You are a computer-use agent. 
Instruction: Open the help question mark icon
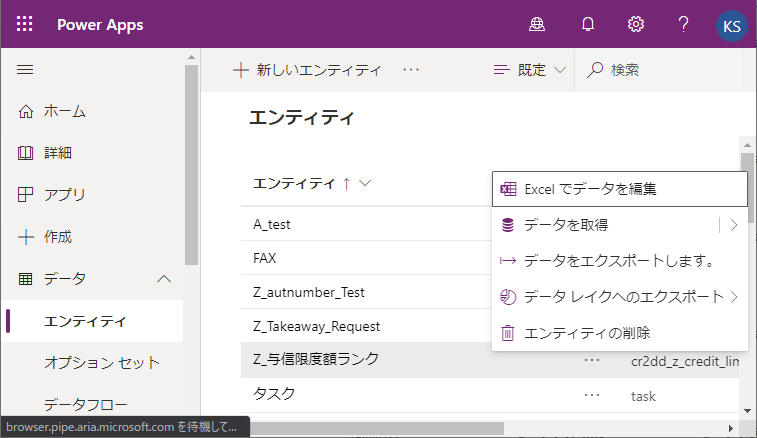pyautogui.click(x=683, y=24)
